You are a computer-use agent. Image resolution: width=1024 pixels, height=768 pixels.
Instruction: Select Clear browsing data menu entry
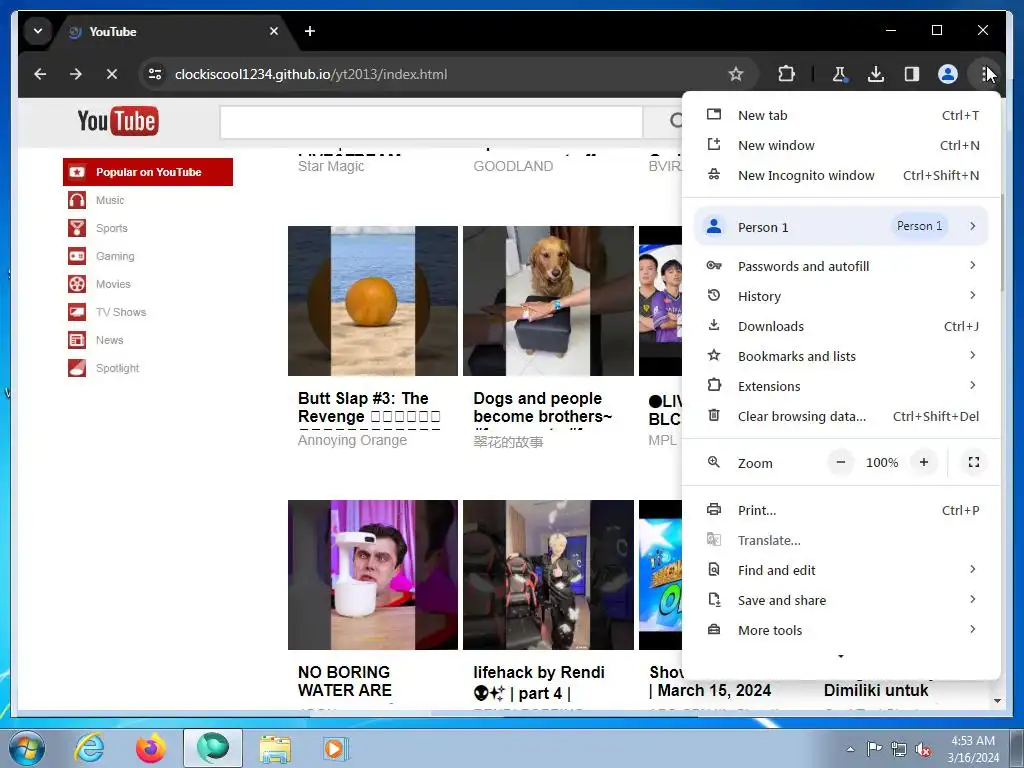click(841, 416)
